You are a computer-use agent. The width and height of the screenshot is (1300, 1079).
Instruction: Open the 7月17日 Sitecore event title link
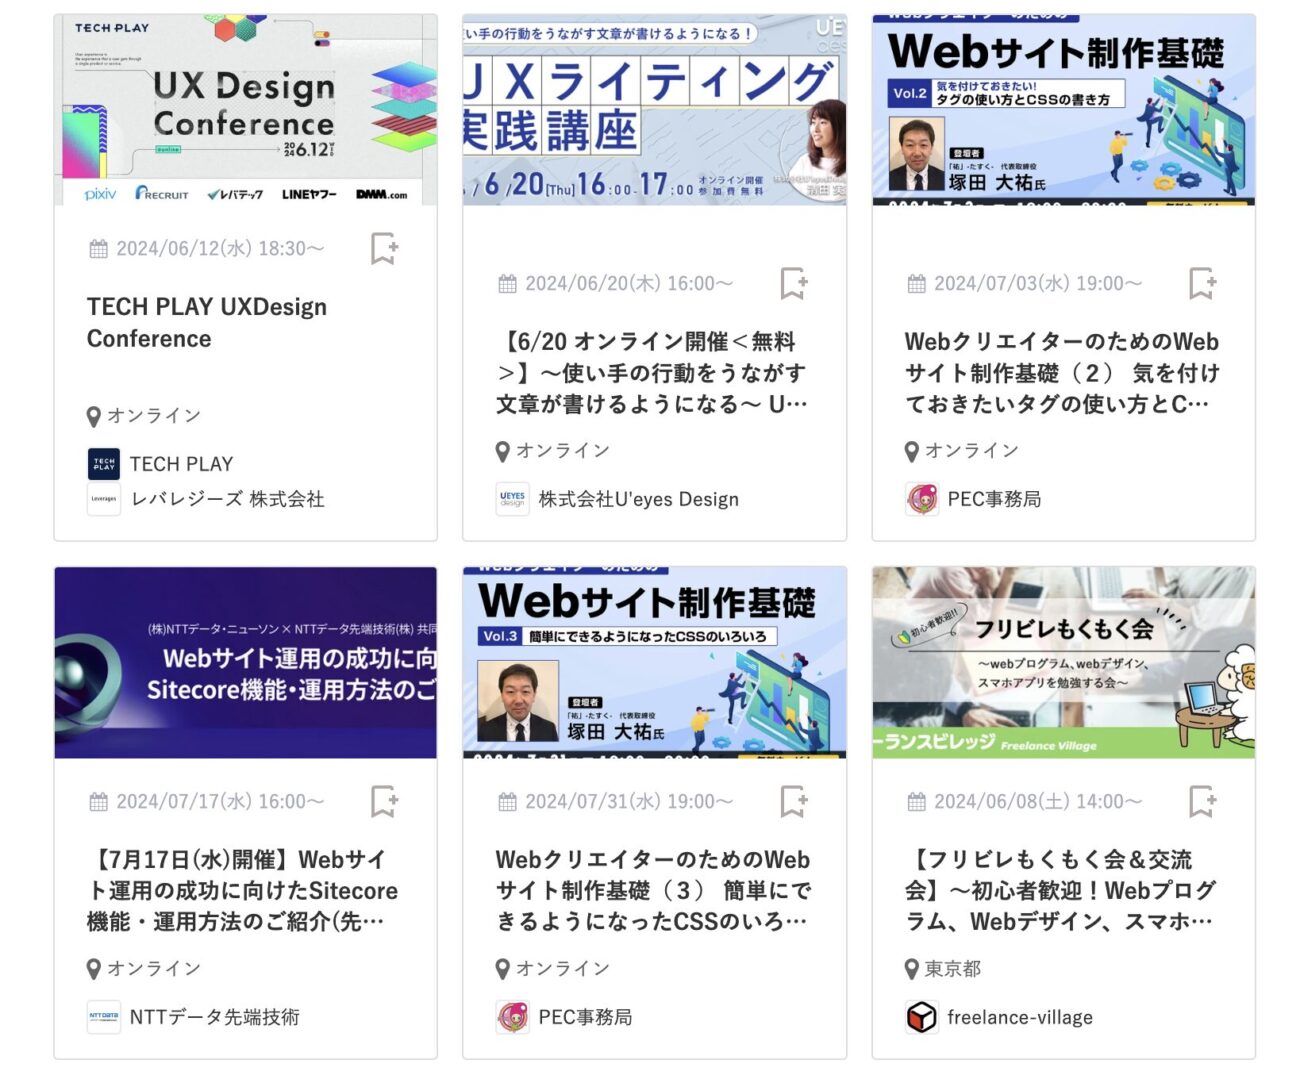click(x=242, y=890)
